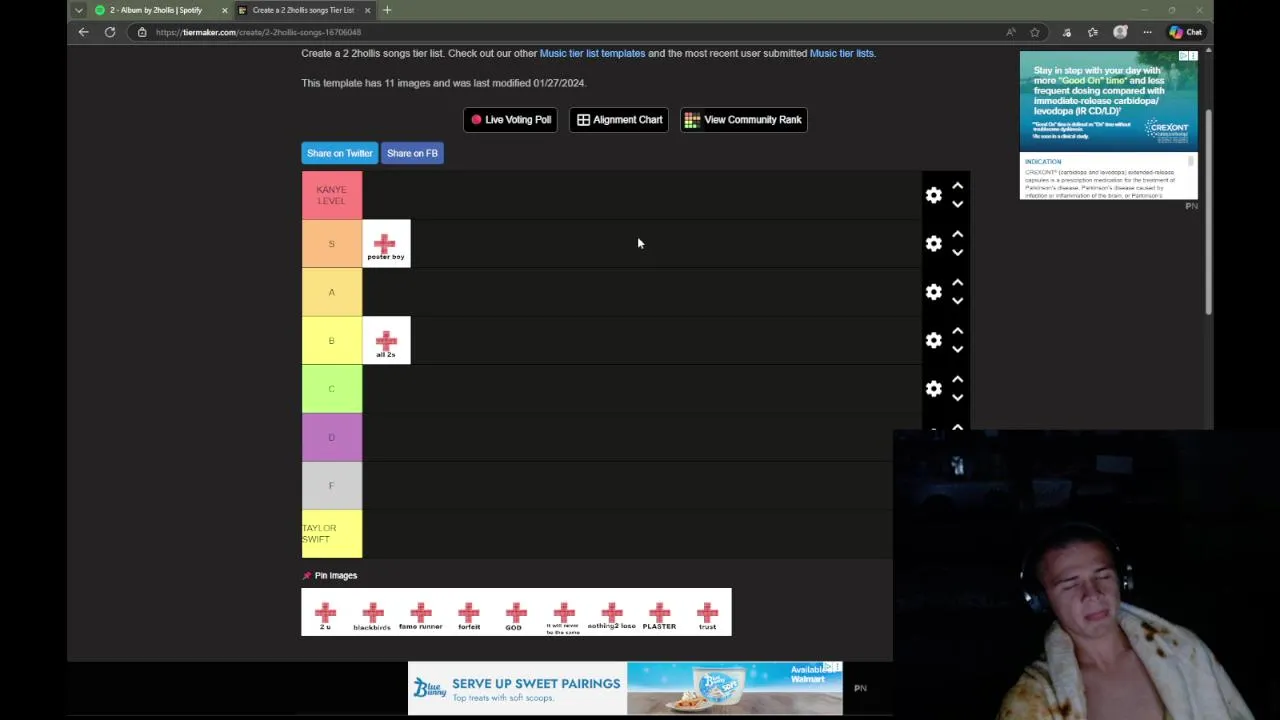Switch to the 2hollis Tier List tab

coord(303,10)
